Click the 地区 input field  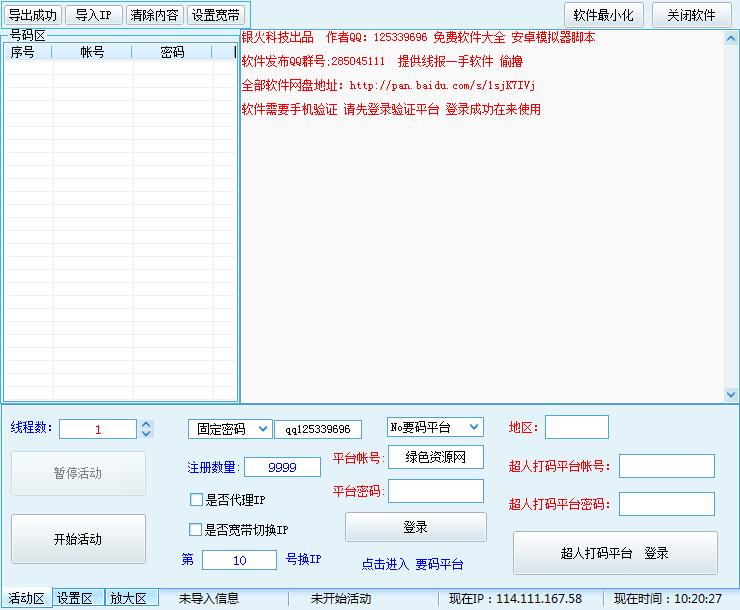click(577, 427)
